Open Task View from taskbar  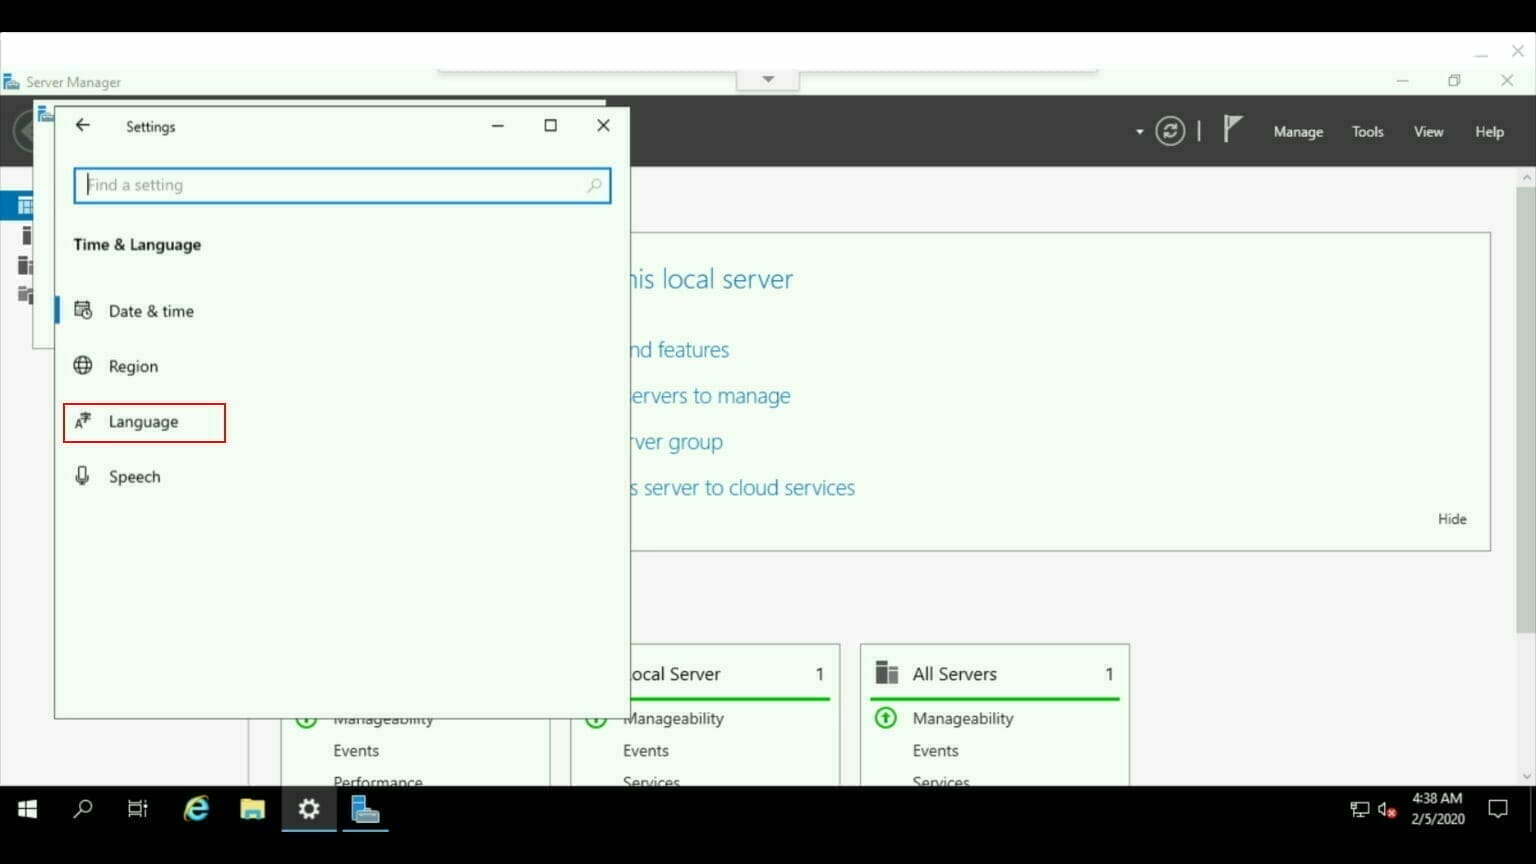pyautogui.click(x=138, y=810)
